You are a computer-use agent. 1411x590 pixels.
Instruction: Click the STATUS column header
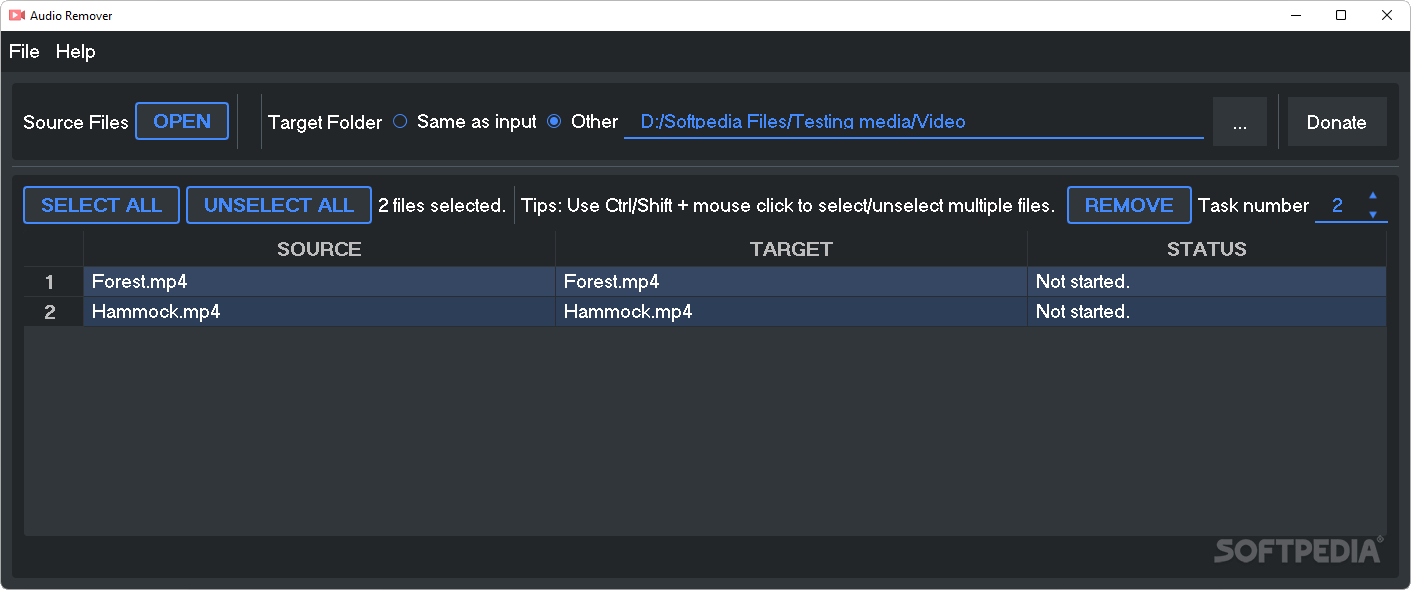[x=1206, y=249]
